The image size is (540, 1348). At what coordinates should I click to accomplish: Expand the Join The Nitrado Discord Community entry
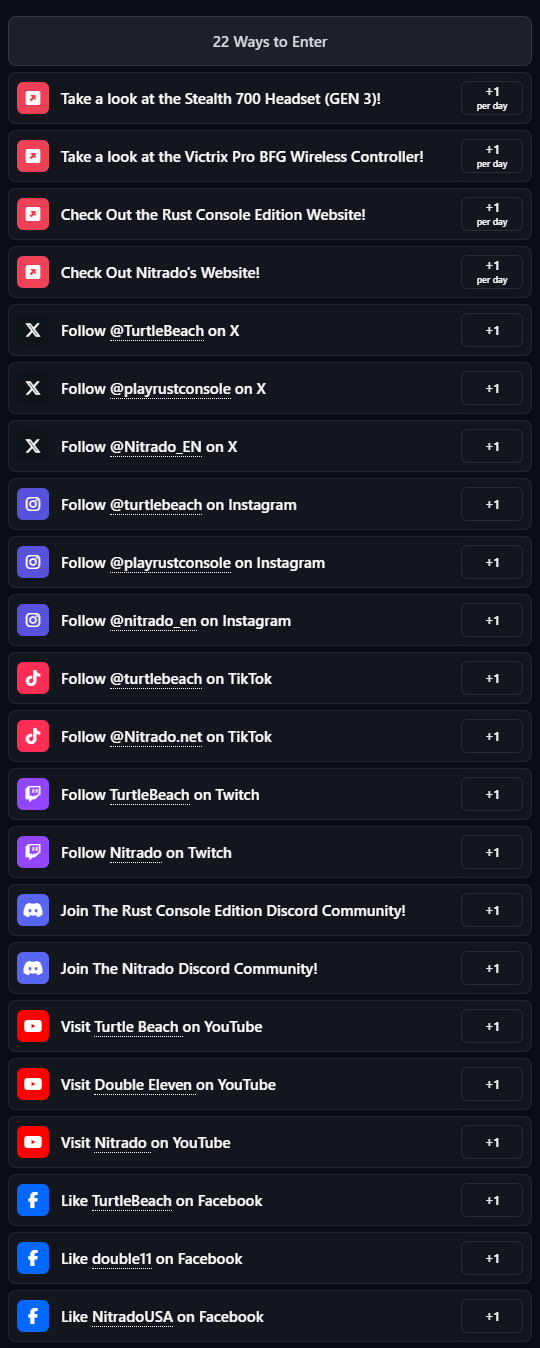(x=270, y=968)
